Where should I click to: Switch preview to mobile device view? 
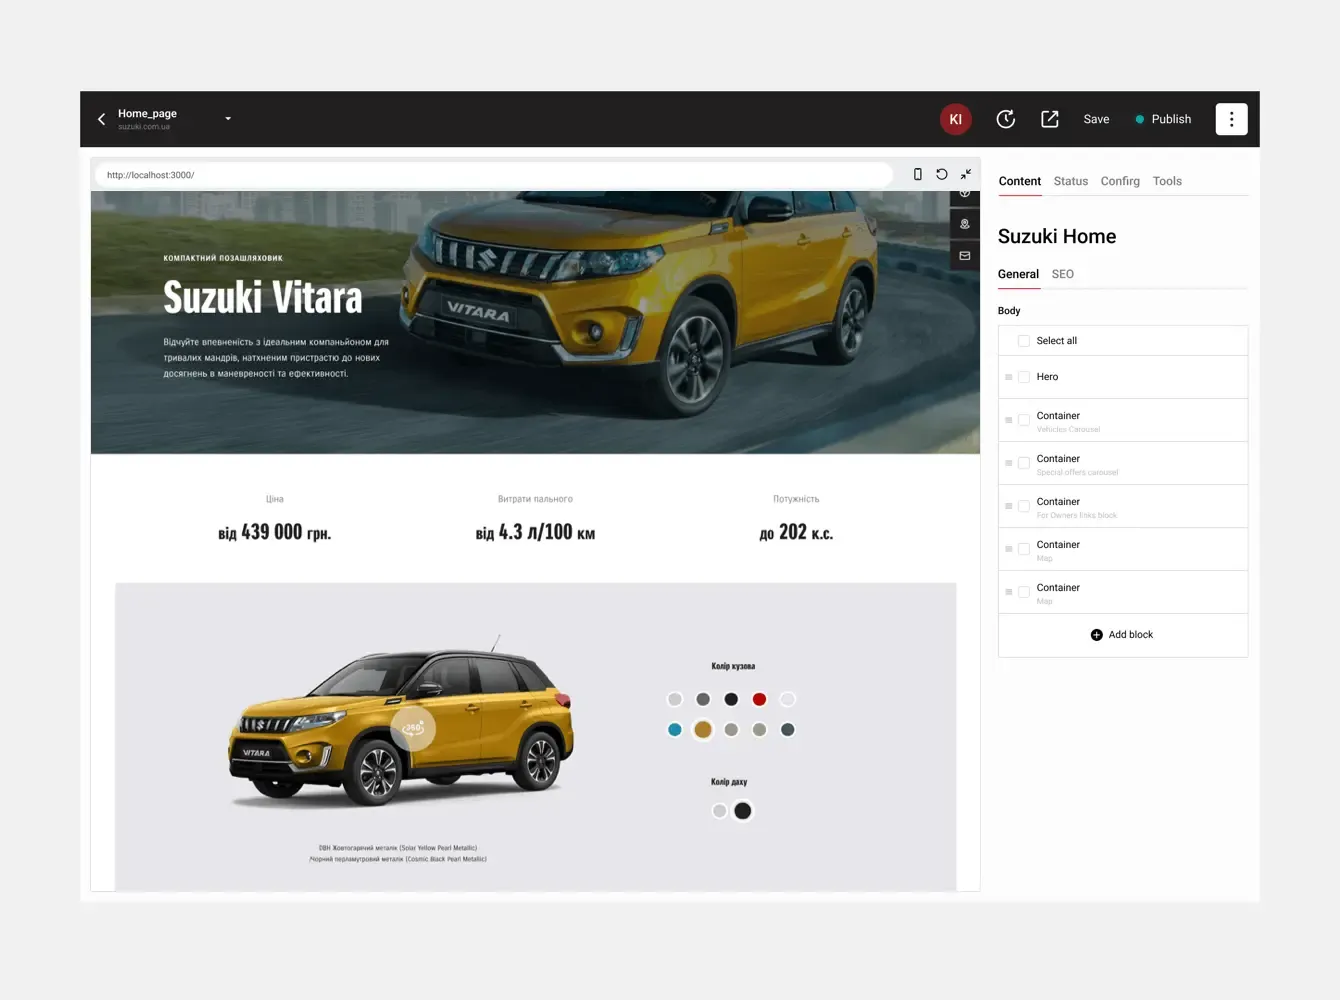[917, 174]
